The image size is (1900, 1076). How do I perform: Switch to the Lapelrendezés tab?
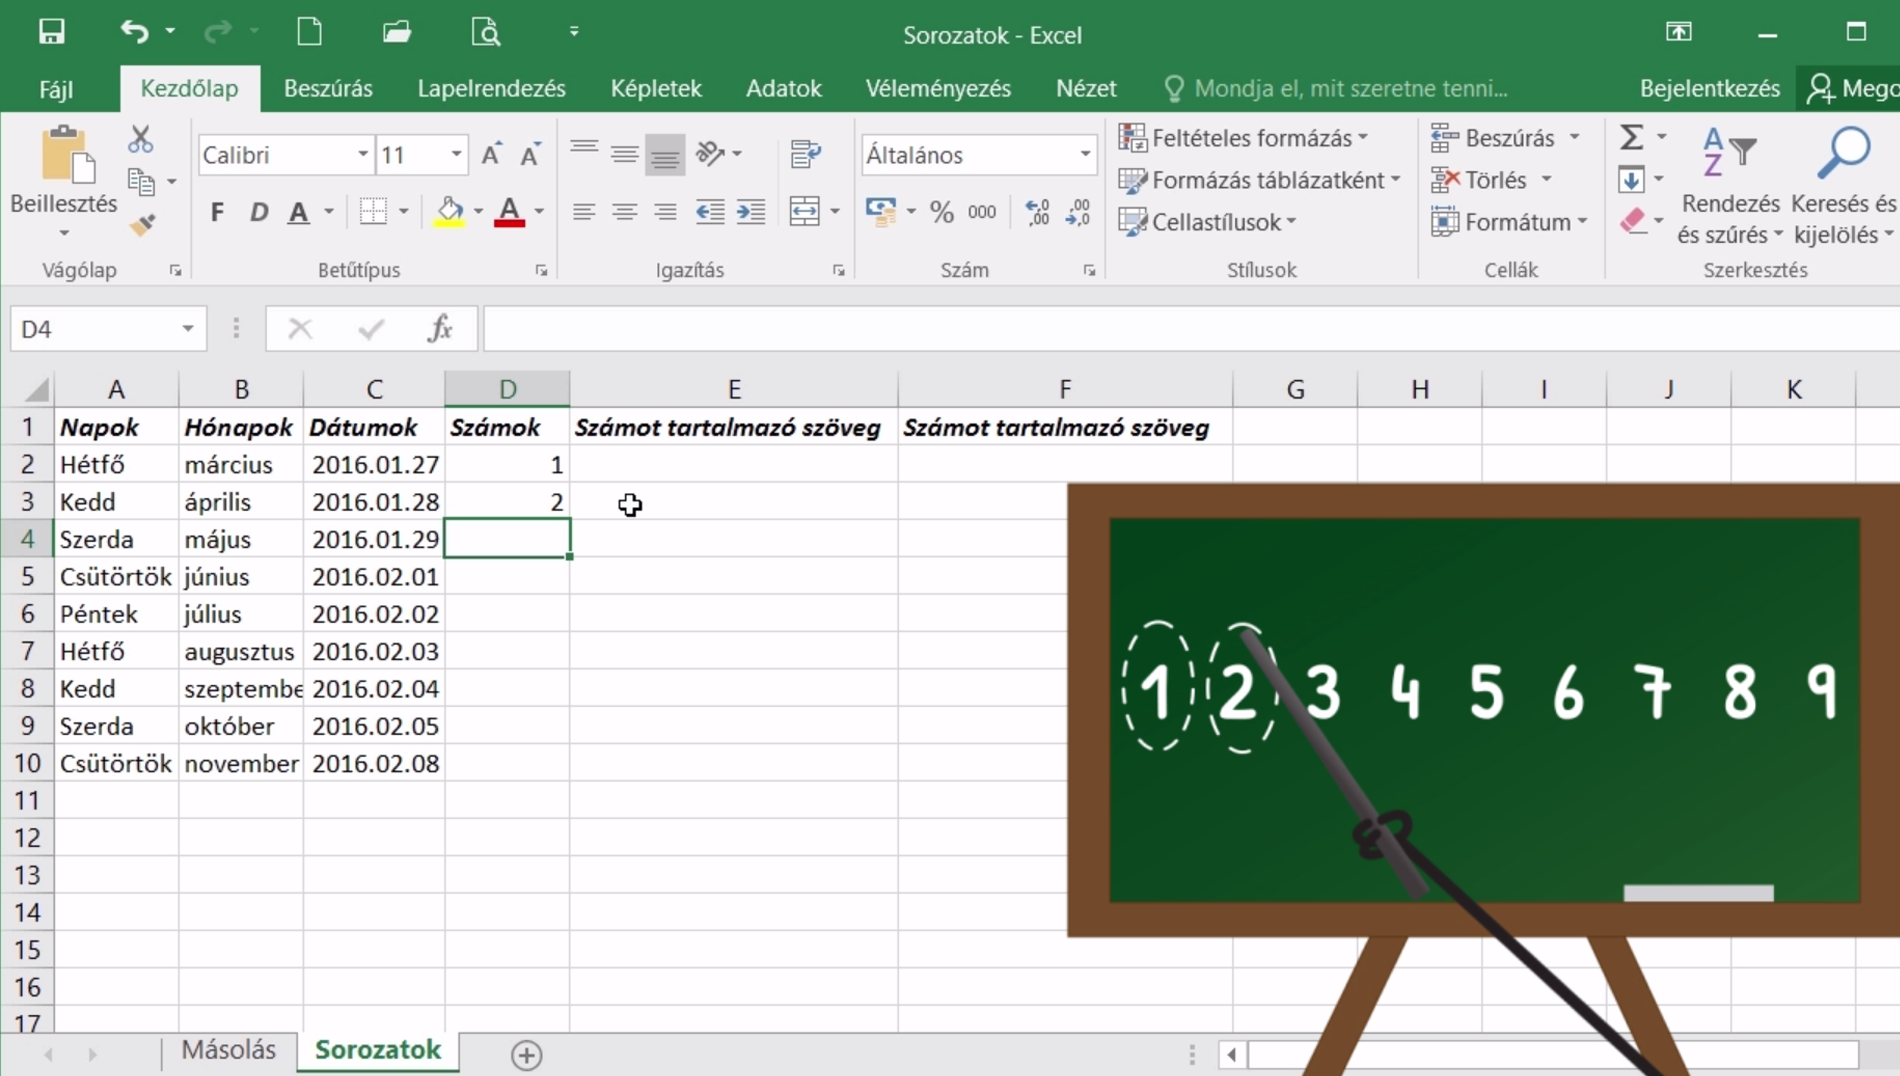[x=491, y=88]
